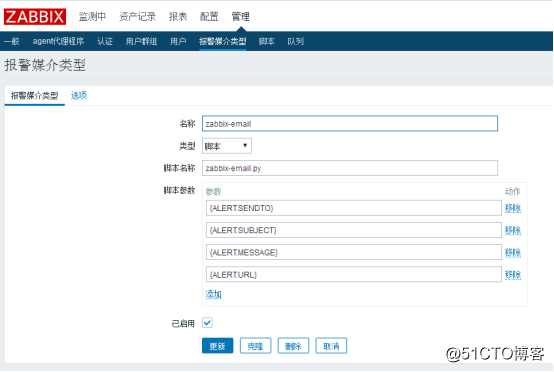
Task: Open the 类型 dropdown showing 脚本
Action: tap(227, 146)
